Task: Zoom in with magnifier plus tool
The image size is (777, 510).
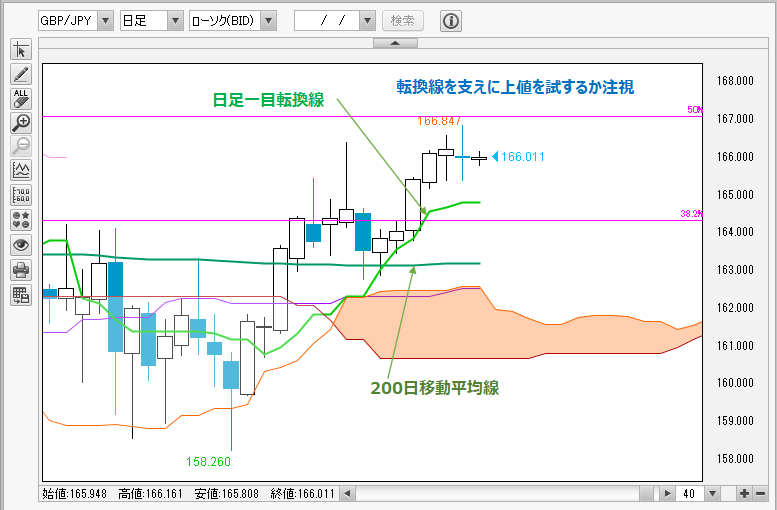Action: pyautogui.click(x=21, y=123)
